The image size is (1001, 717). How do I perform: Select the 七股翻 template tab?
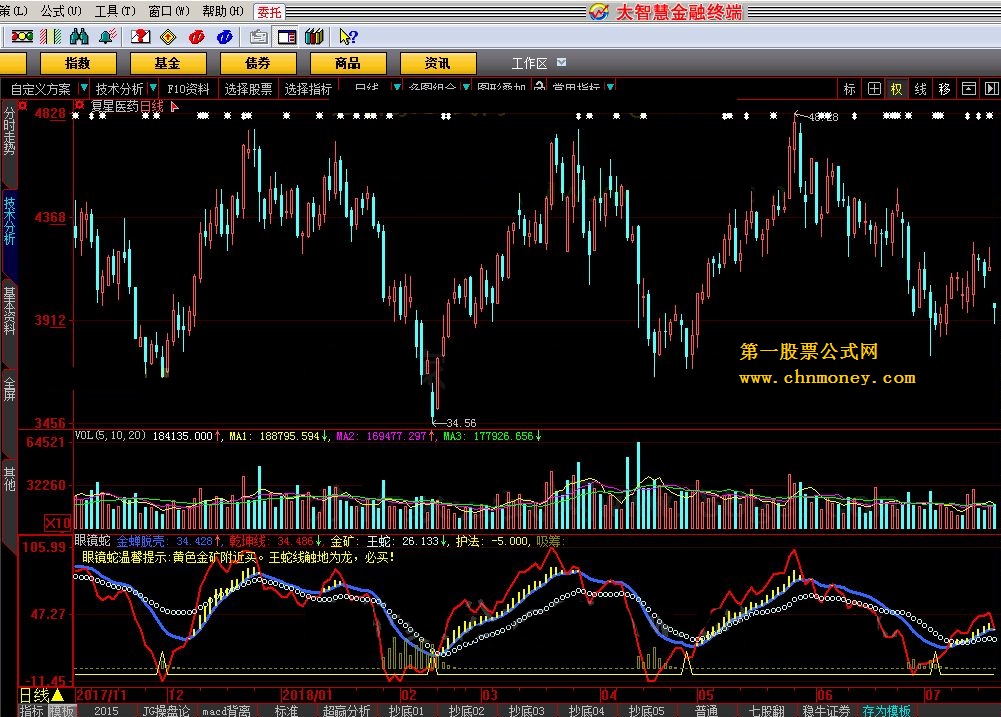pos(766,711)
